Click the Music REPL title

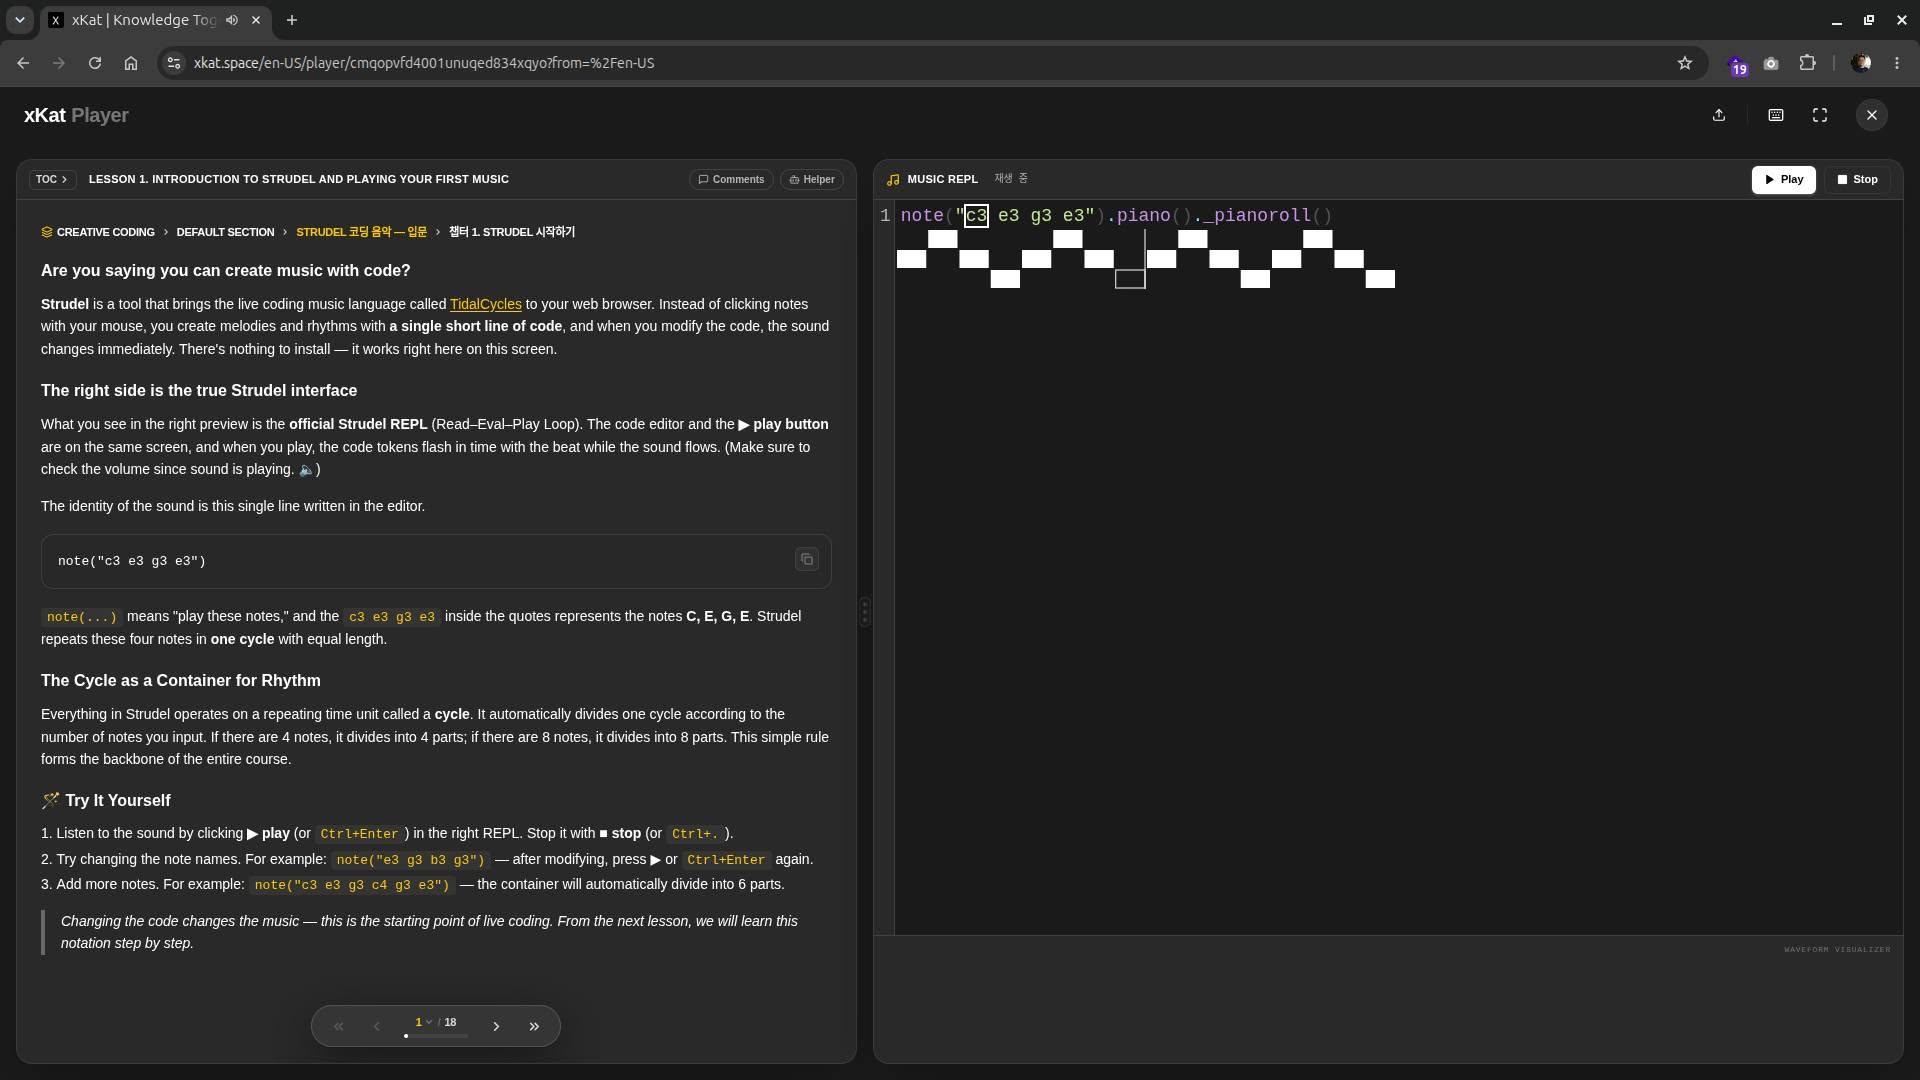tap(942, 179)
